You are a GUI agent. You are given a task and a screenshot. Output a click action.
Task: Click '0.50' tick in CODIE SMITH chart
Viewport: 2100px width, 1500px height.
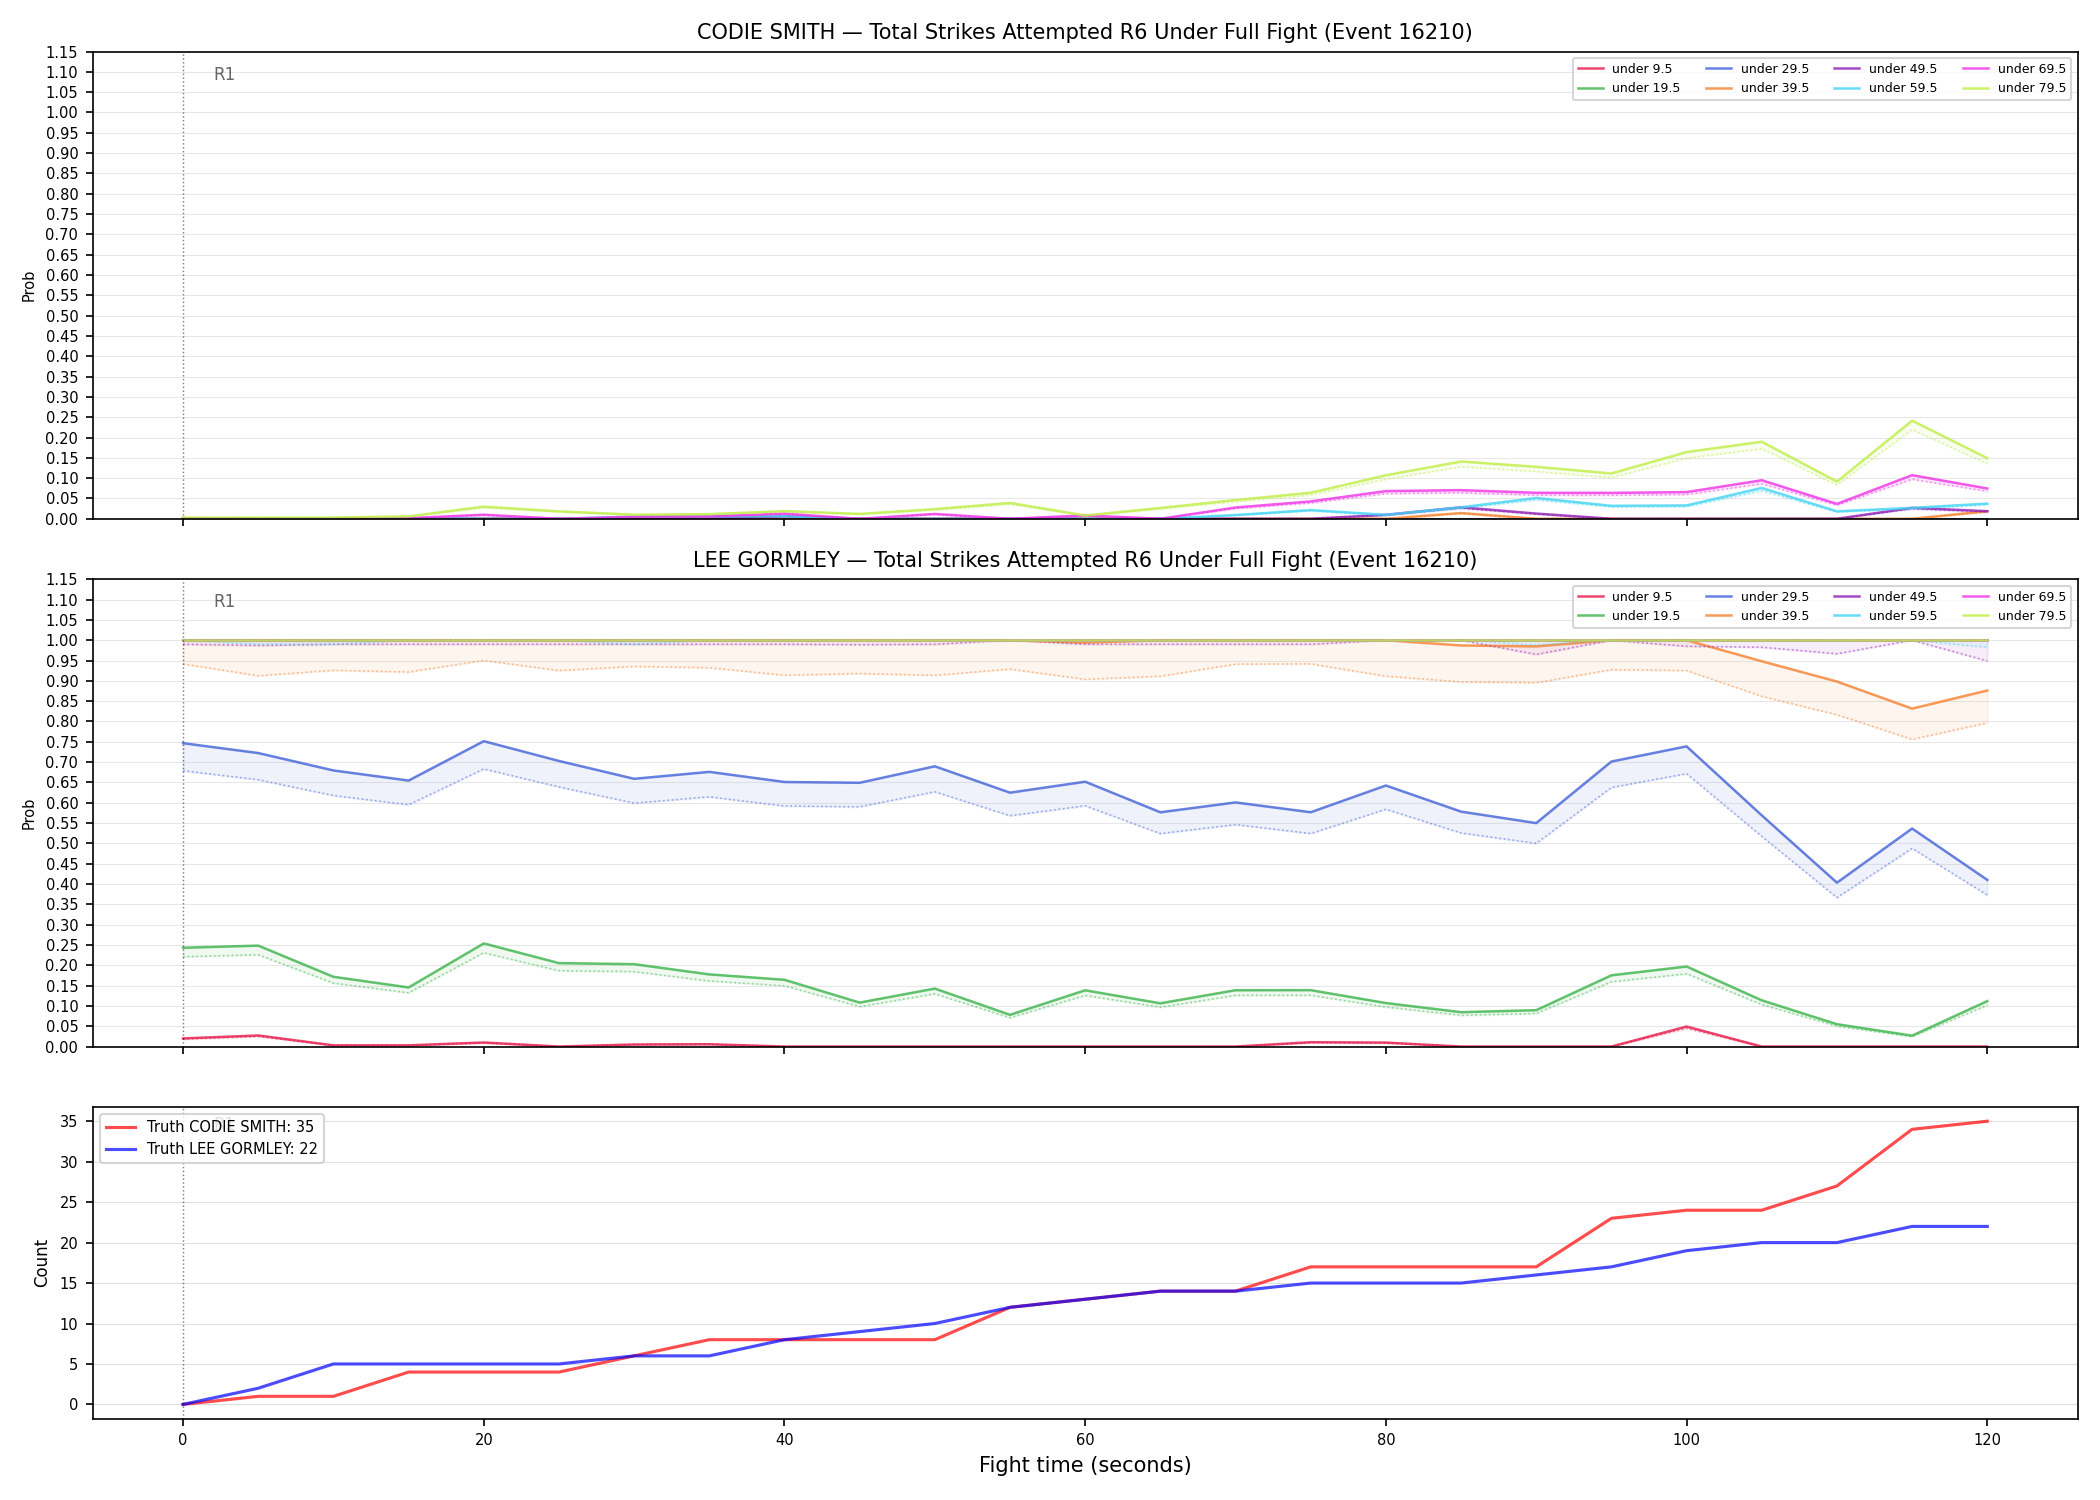pyautogui.click(x=62, y=316)
